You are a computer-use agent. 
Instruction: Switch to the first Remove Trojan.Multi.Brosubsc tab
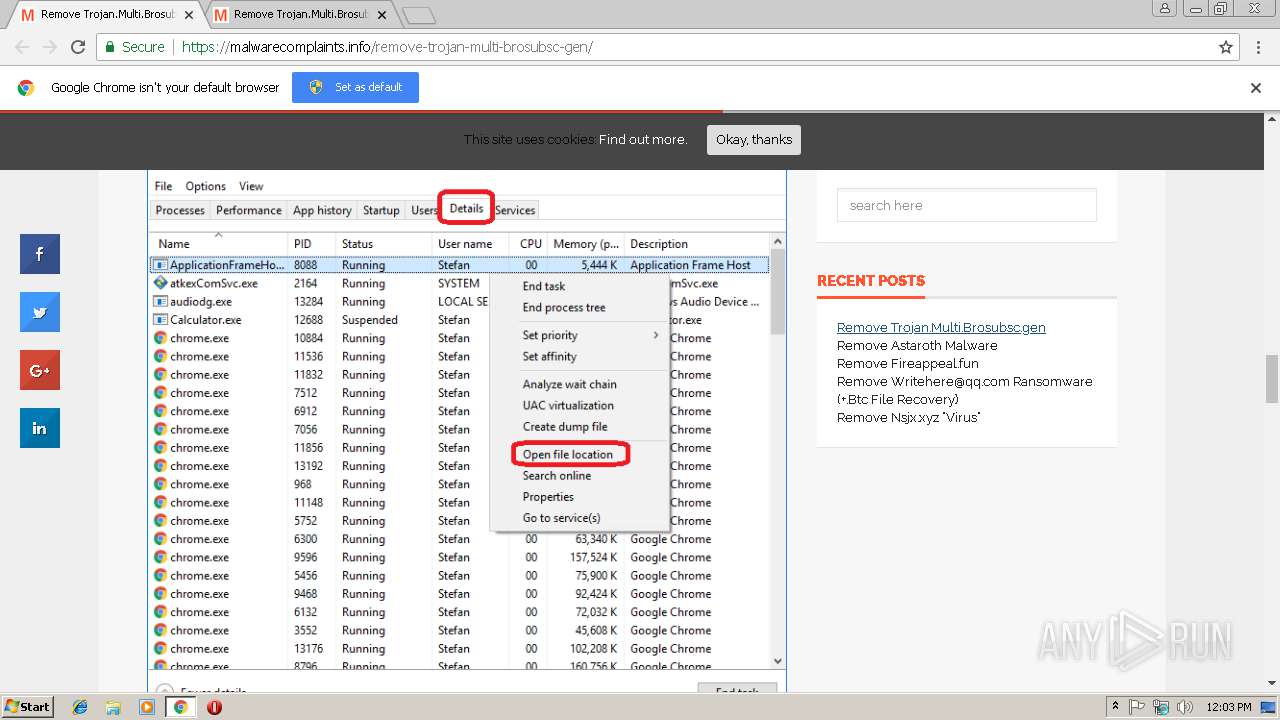pos(105,15)
